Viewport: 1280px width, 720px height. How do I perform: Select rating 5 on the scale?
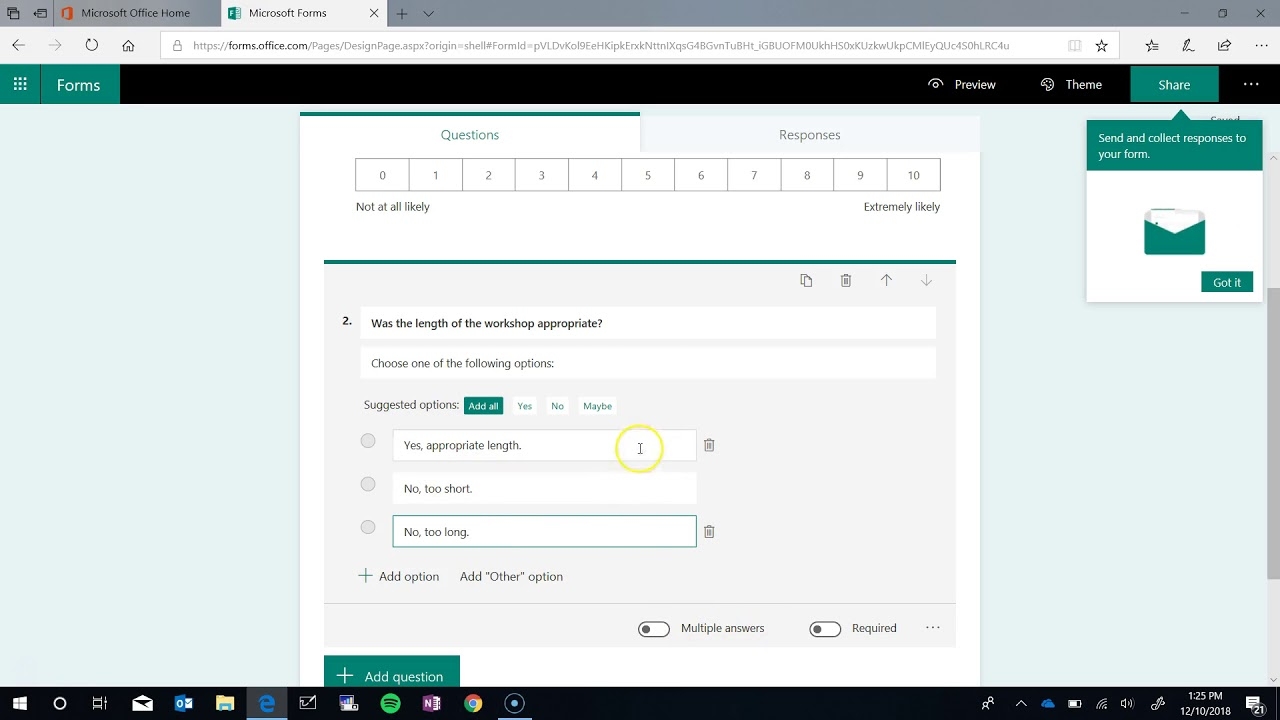(648, 175)
